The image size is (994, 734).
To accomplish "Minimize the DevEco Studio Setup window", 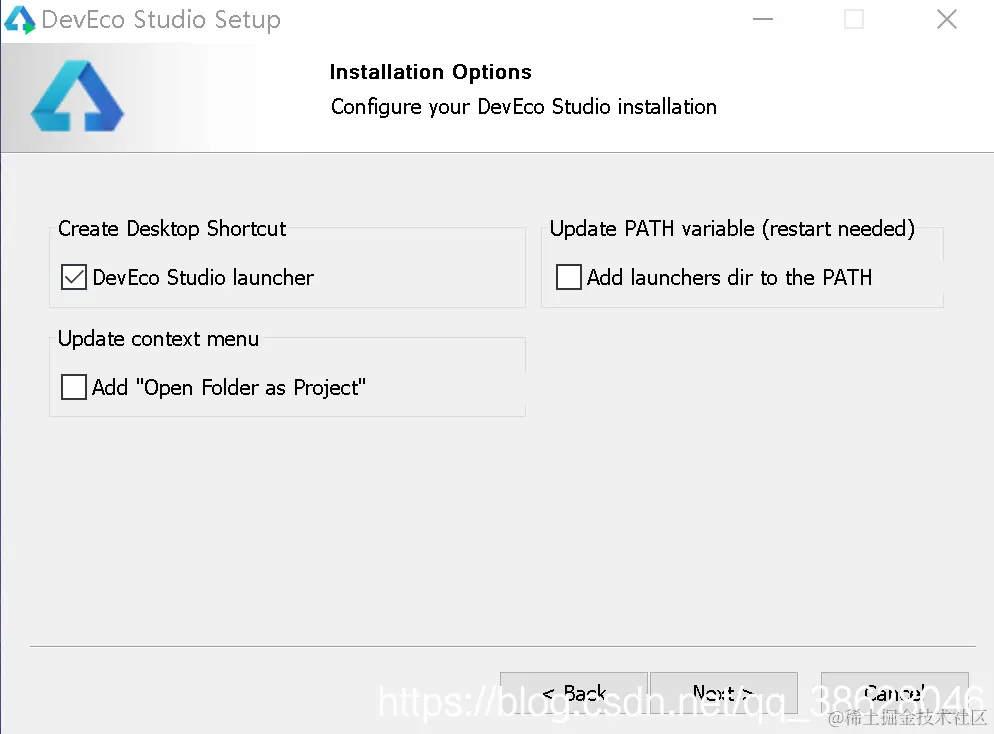I will click(x=761, y=19).
